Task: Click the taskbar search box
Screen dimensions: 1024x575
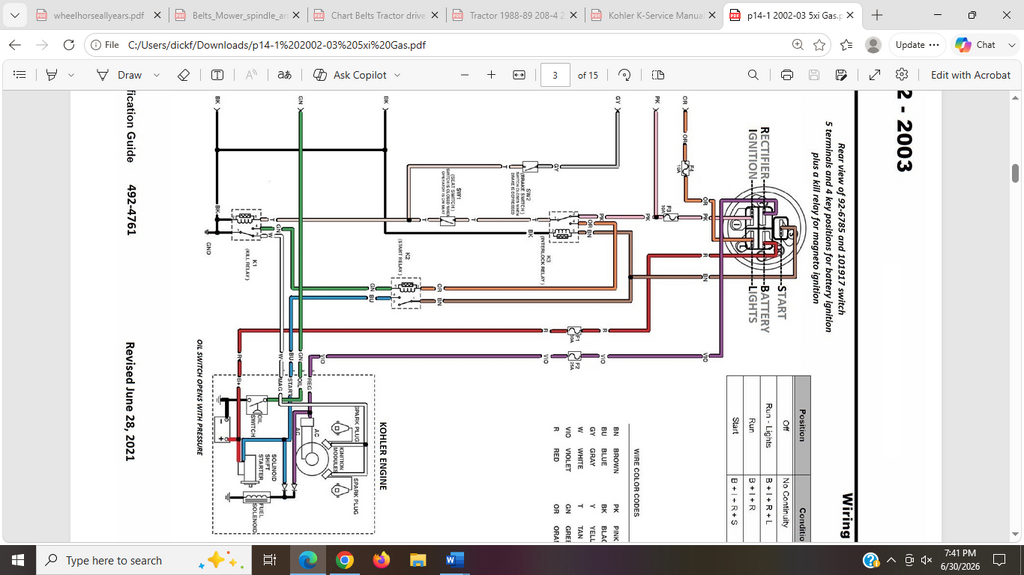Action: point(143,560)
